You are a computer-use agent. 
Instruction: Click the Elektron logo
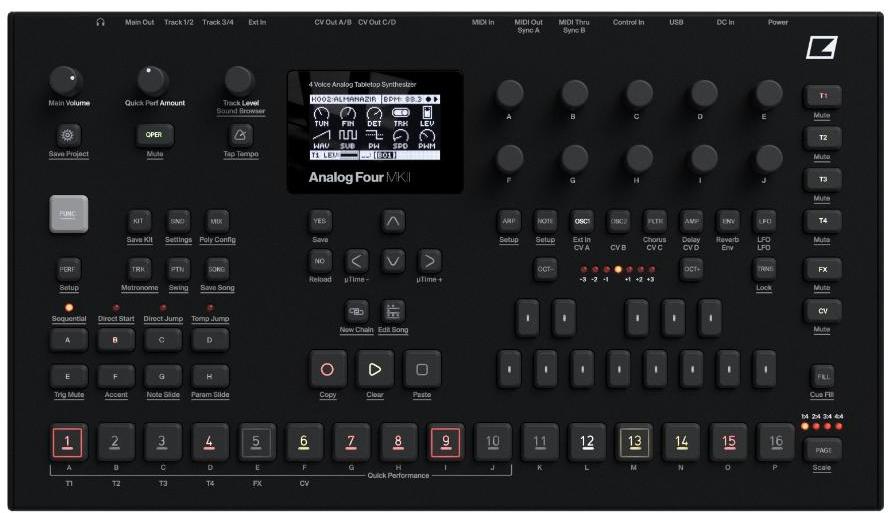tap(822, 48)
